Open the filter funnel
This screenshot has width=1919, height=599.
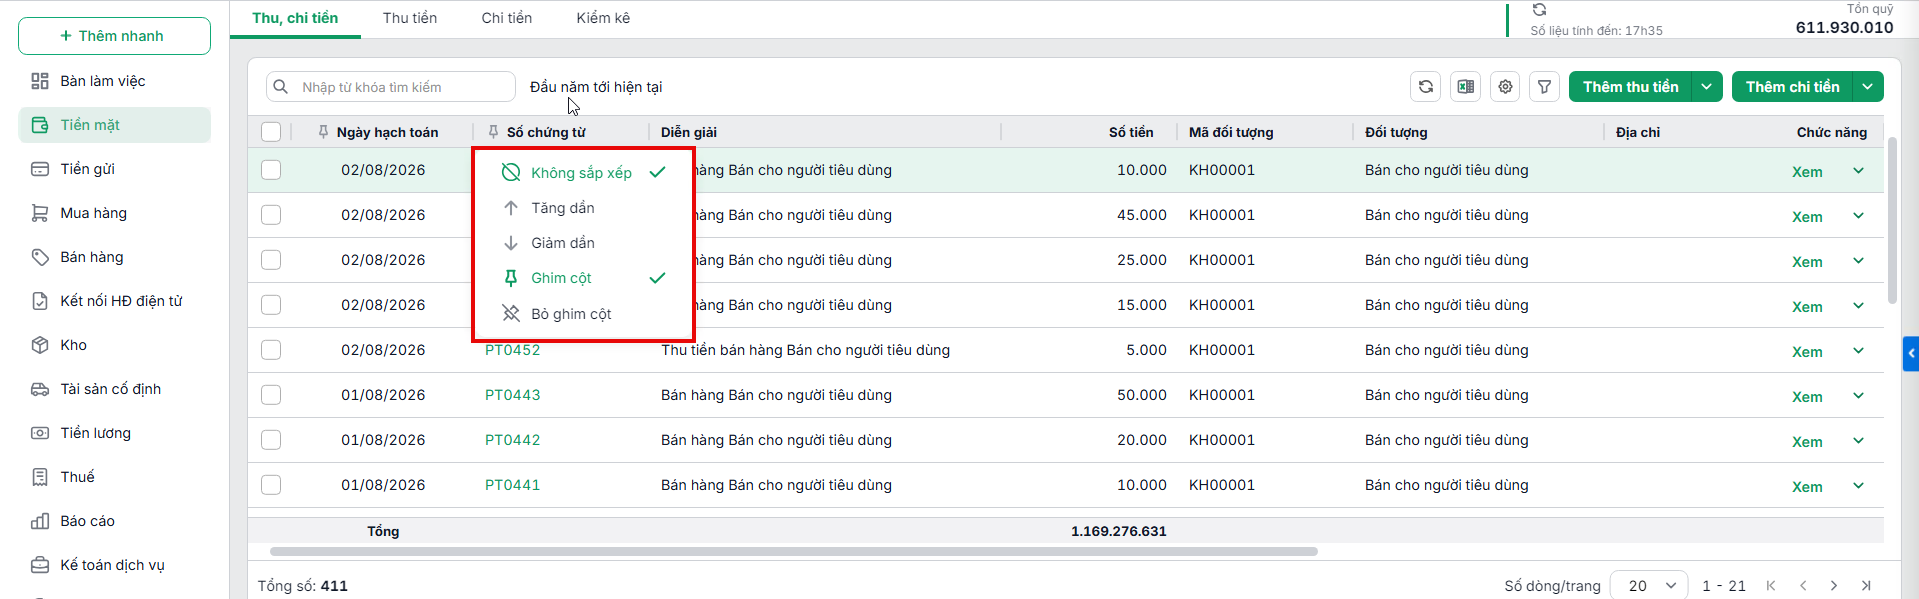pyautogui.click(x=1545, y=87)
